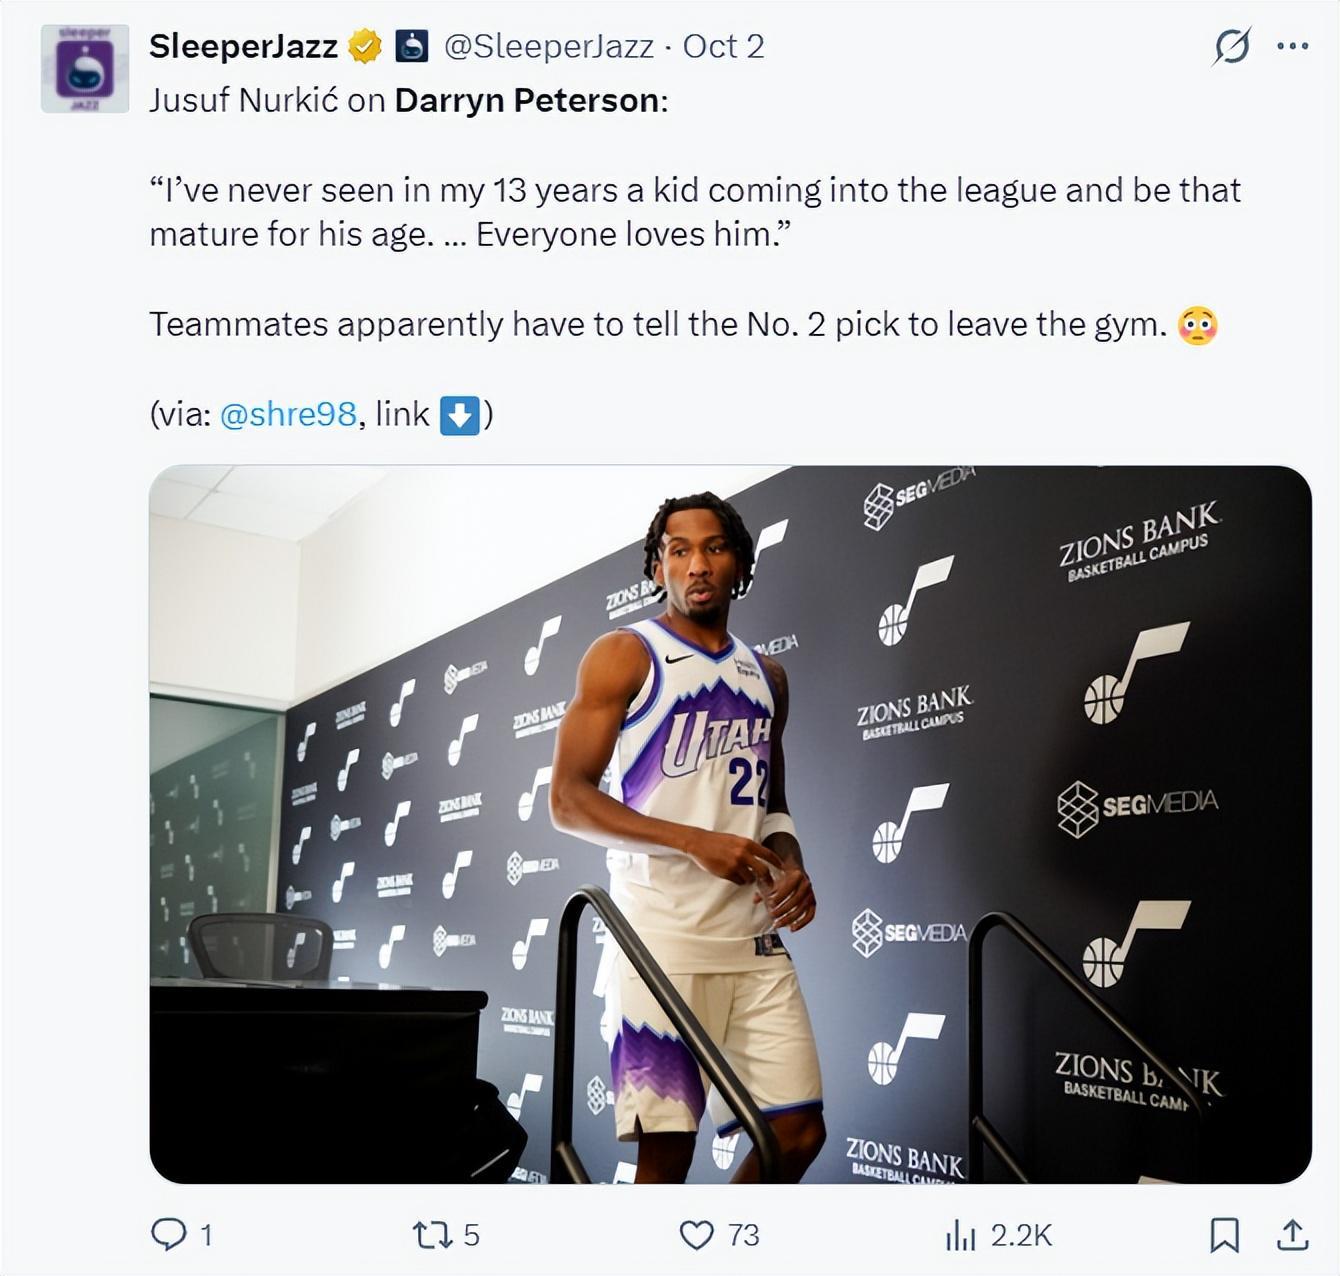Click the SleeperJazz display name
The width and height of the screenshot is (1340, 1276).
click(243, 46)
